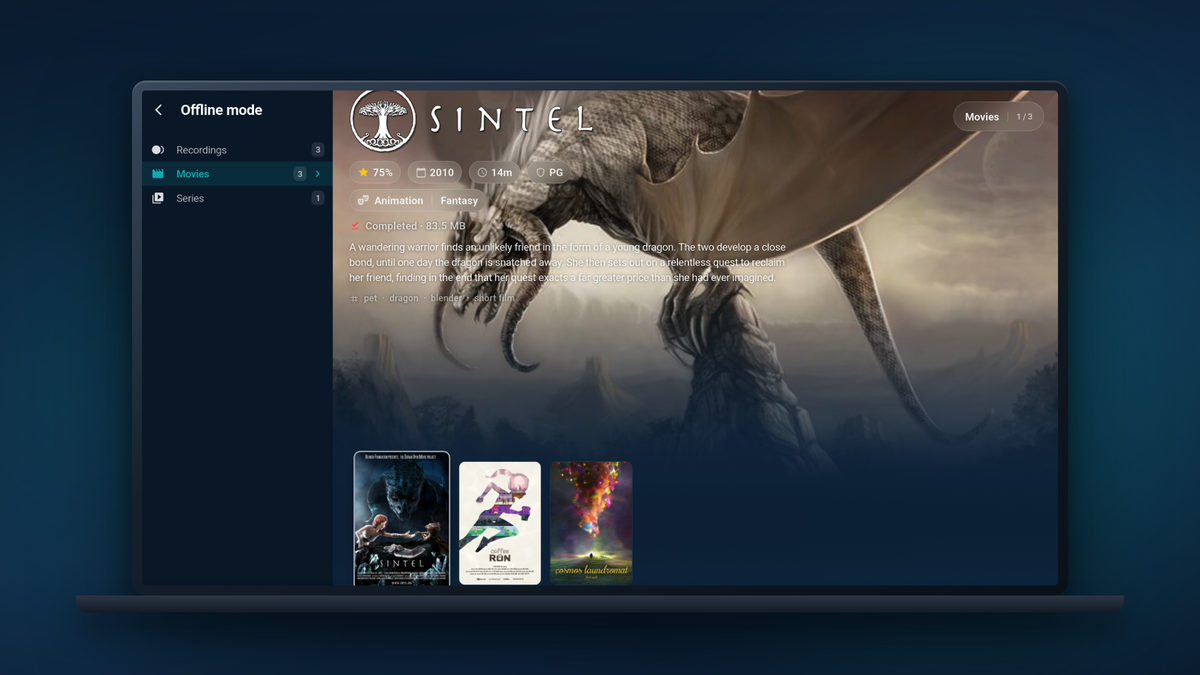Click the Movies count badge 3

pyautogui.click(x=299, y=174)
